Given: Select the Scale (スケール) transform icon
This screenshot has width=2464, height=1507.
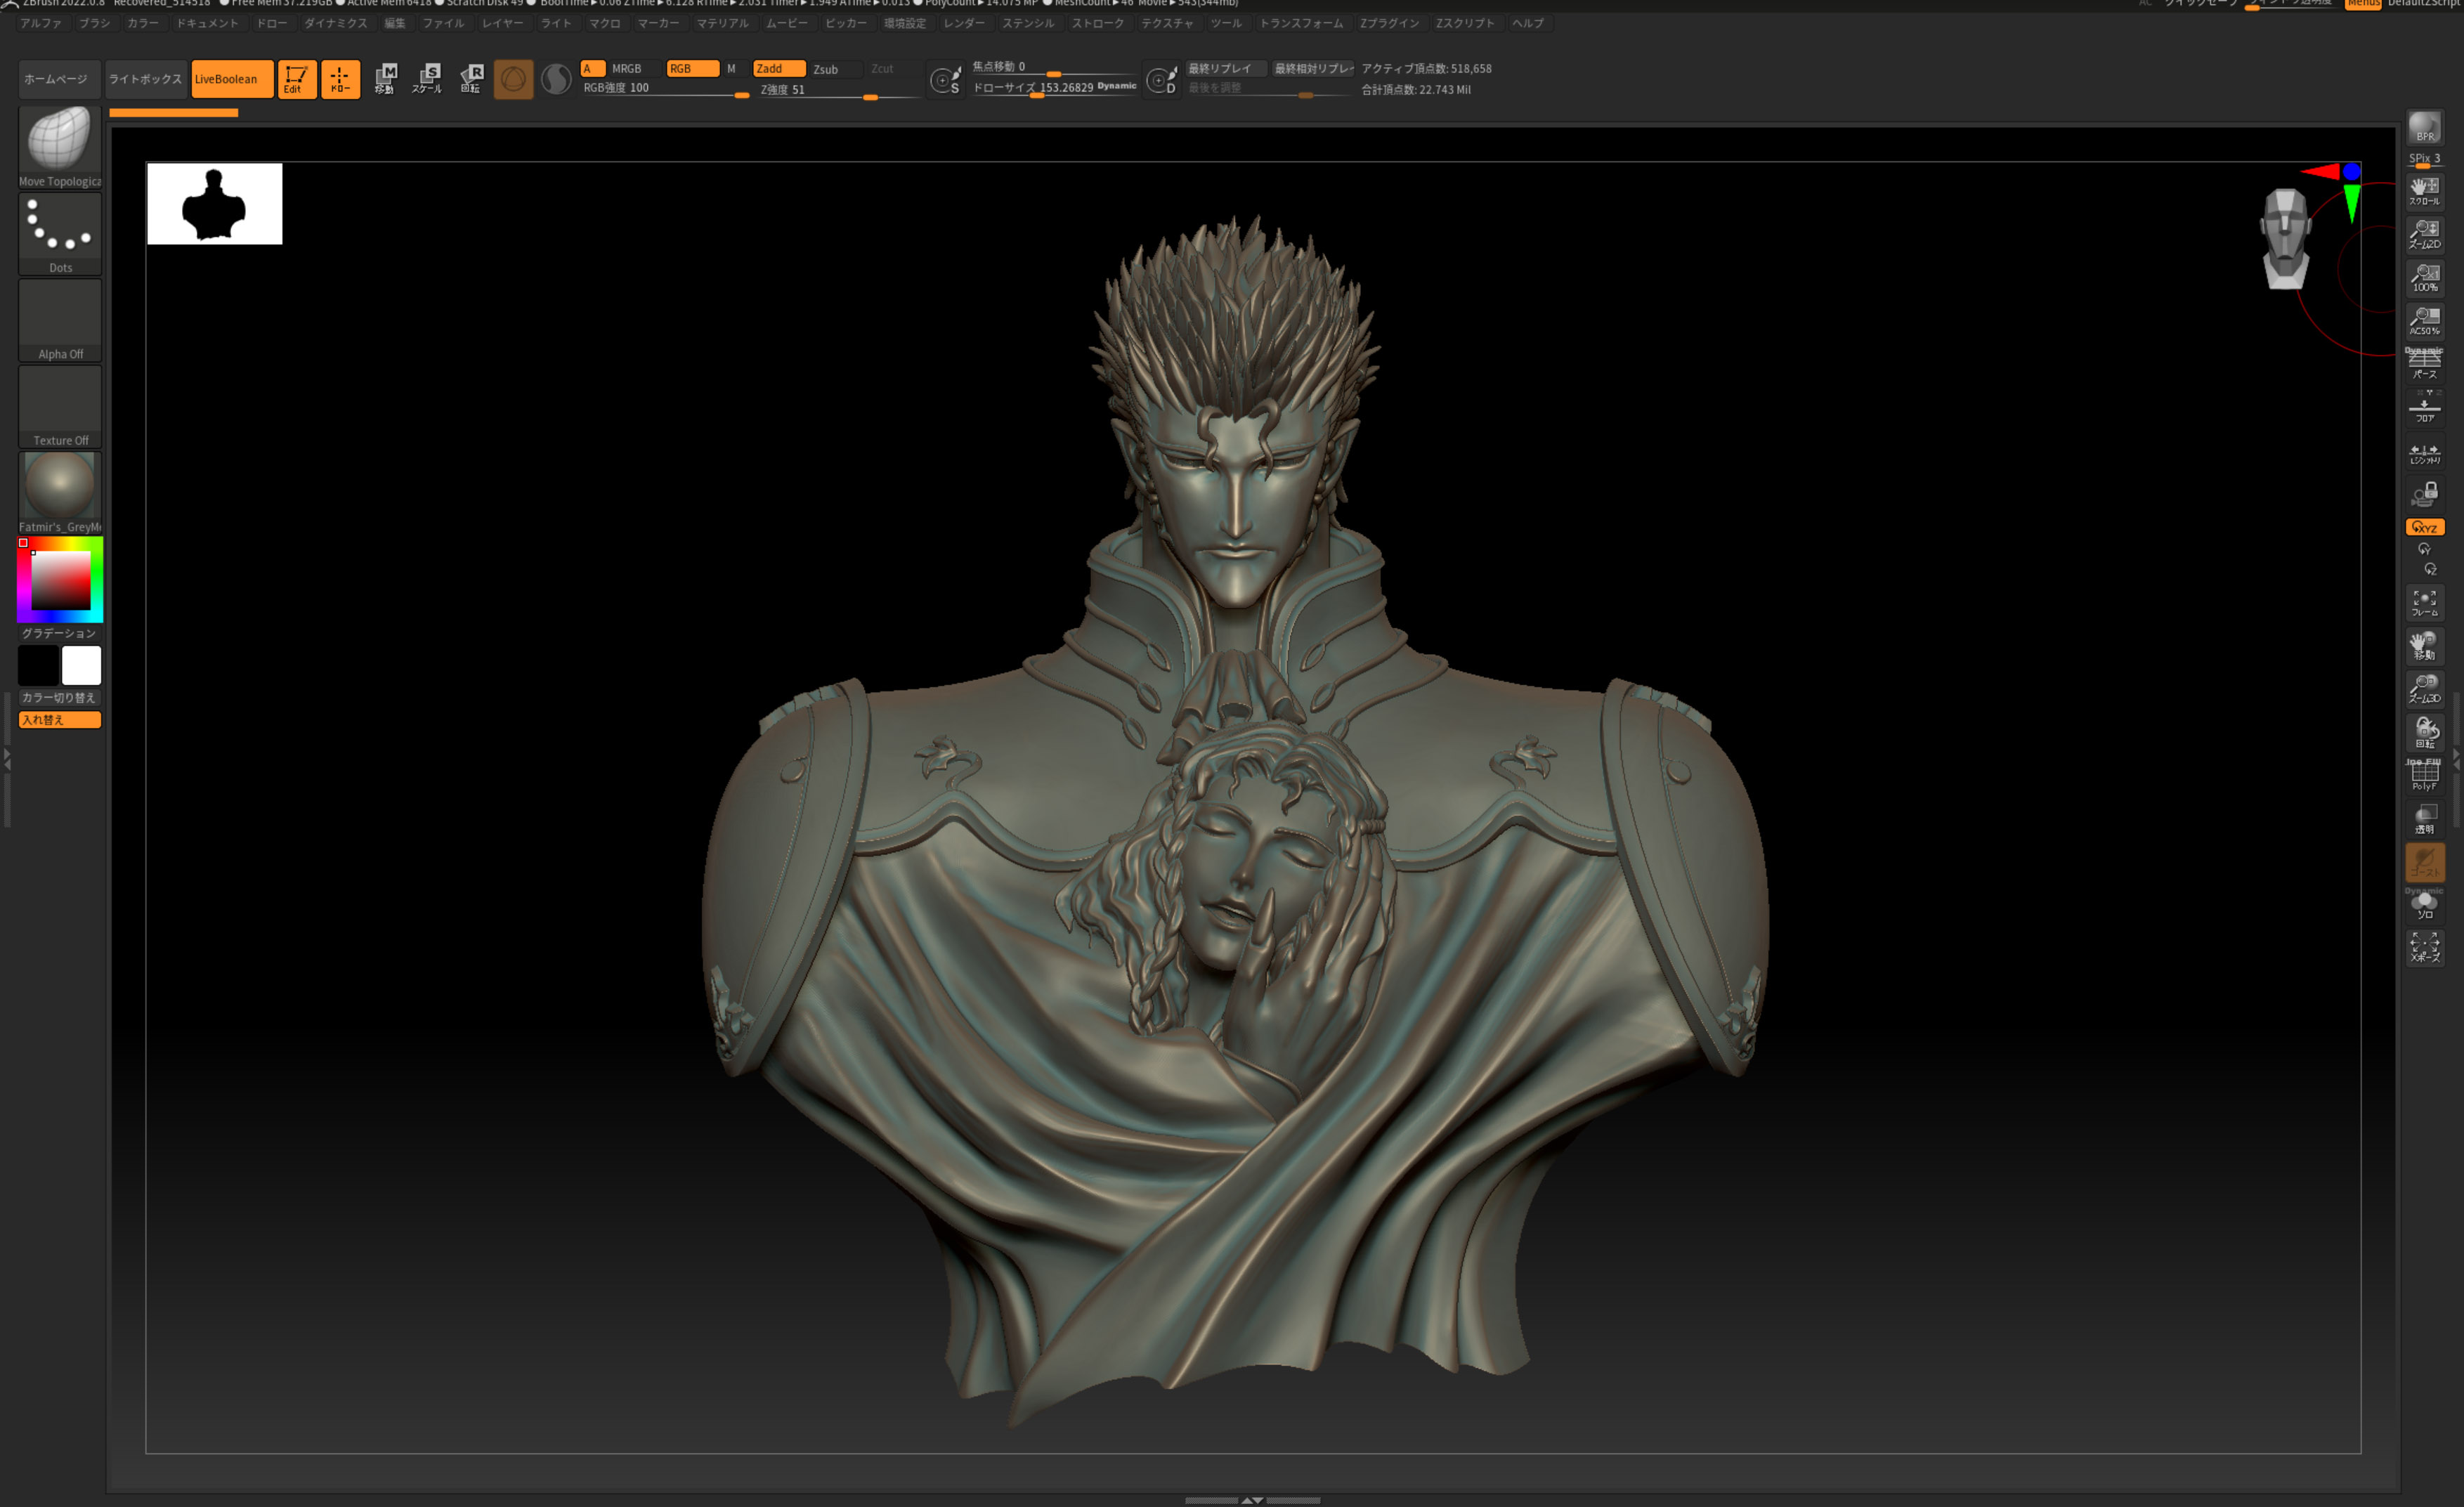Looking at the screenshot, I should pyautogui.click(x=428, y=78).
